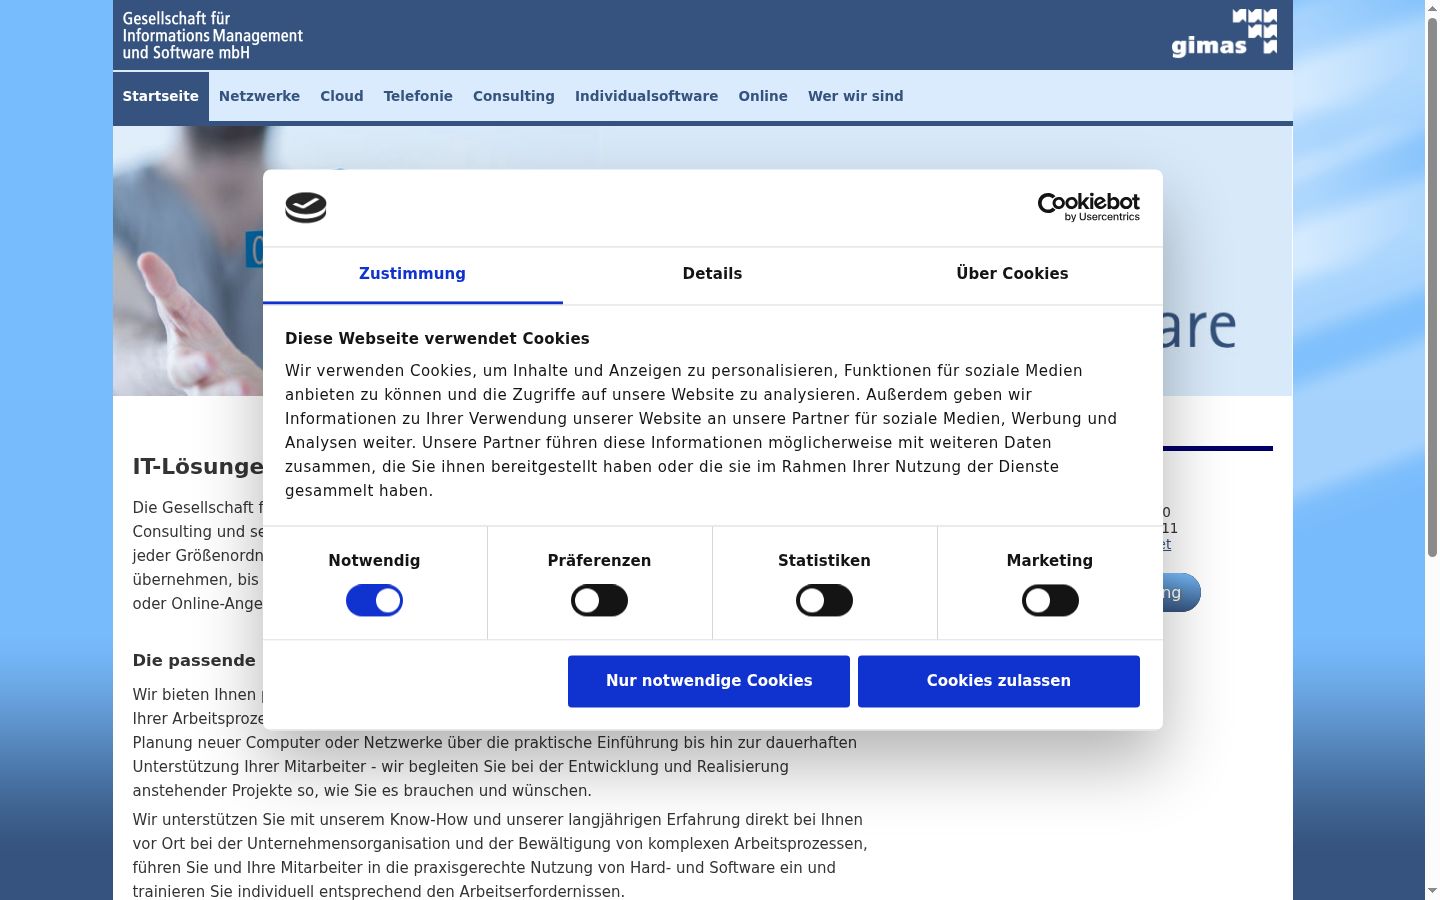Click the scrollbar down arrow
1440x900 pixels.
point(1432,891)
